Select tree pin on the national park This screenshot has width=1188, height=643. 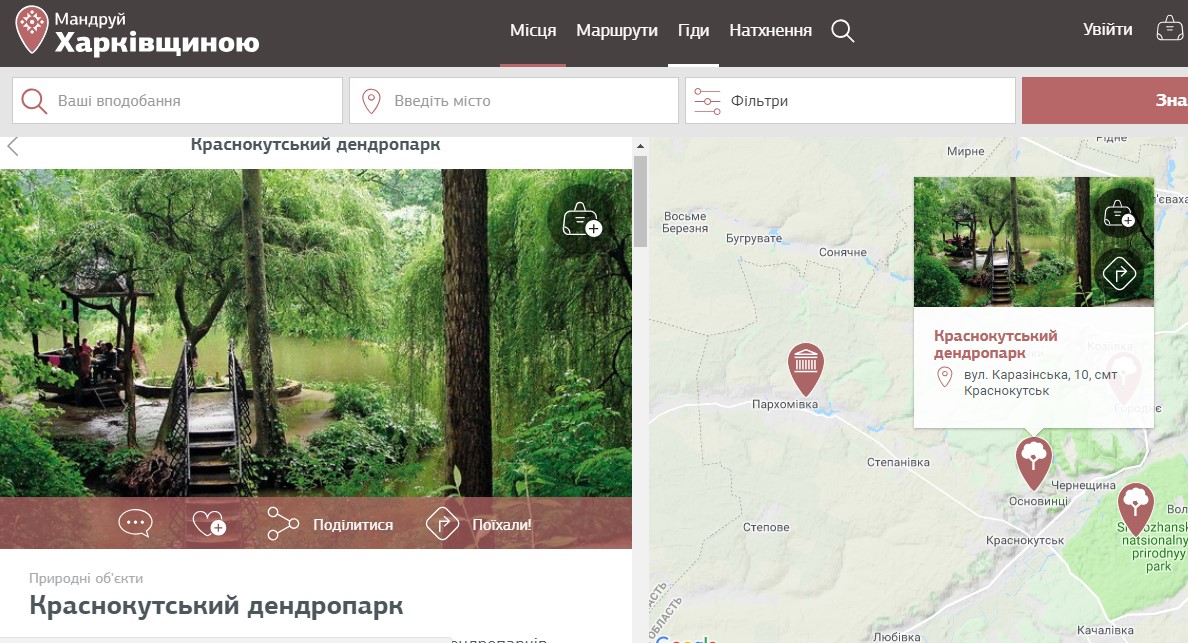point(1136,509)
